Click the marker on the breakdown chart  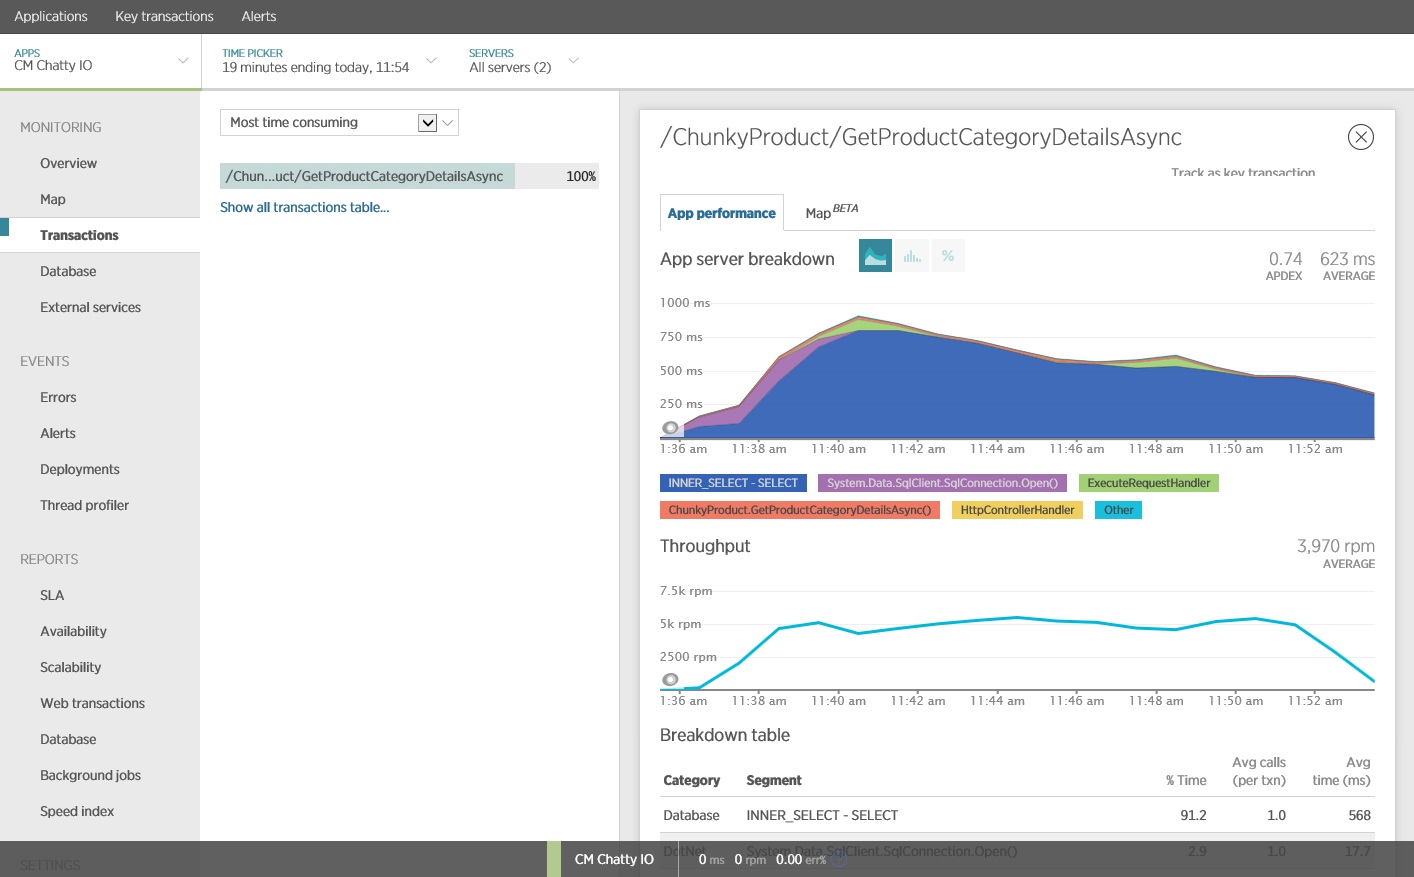click(x=670, y=428)
